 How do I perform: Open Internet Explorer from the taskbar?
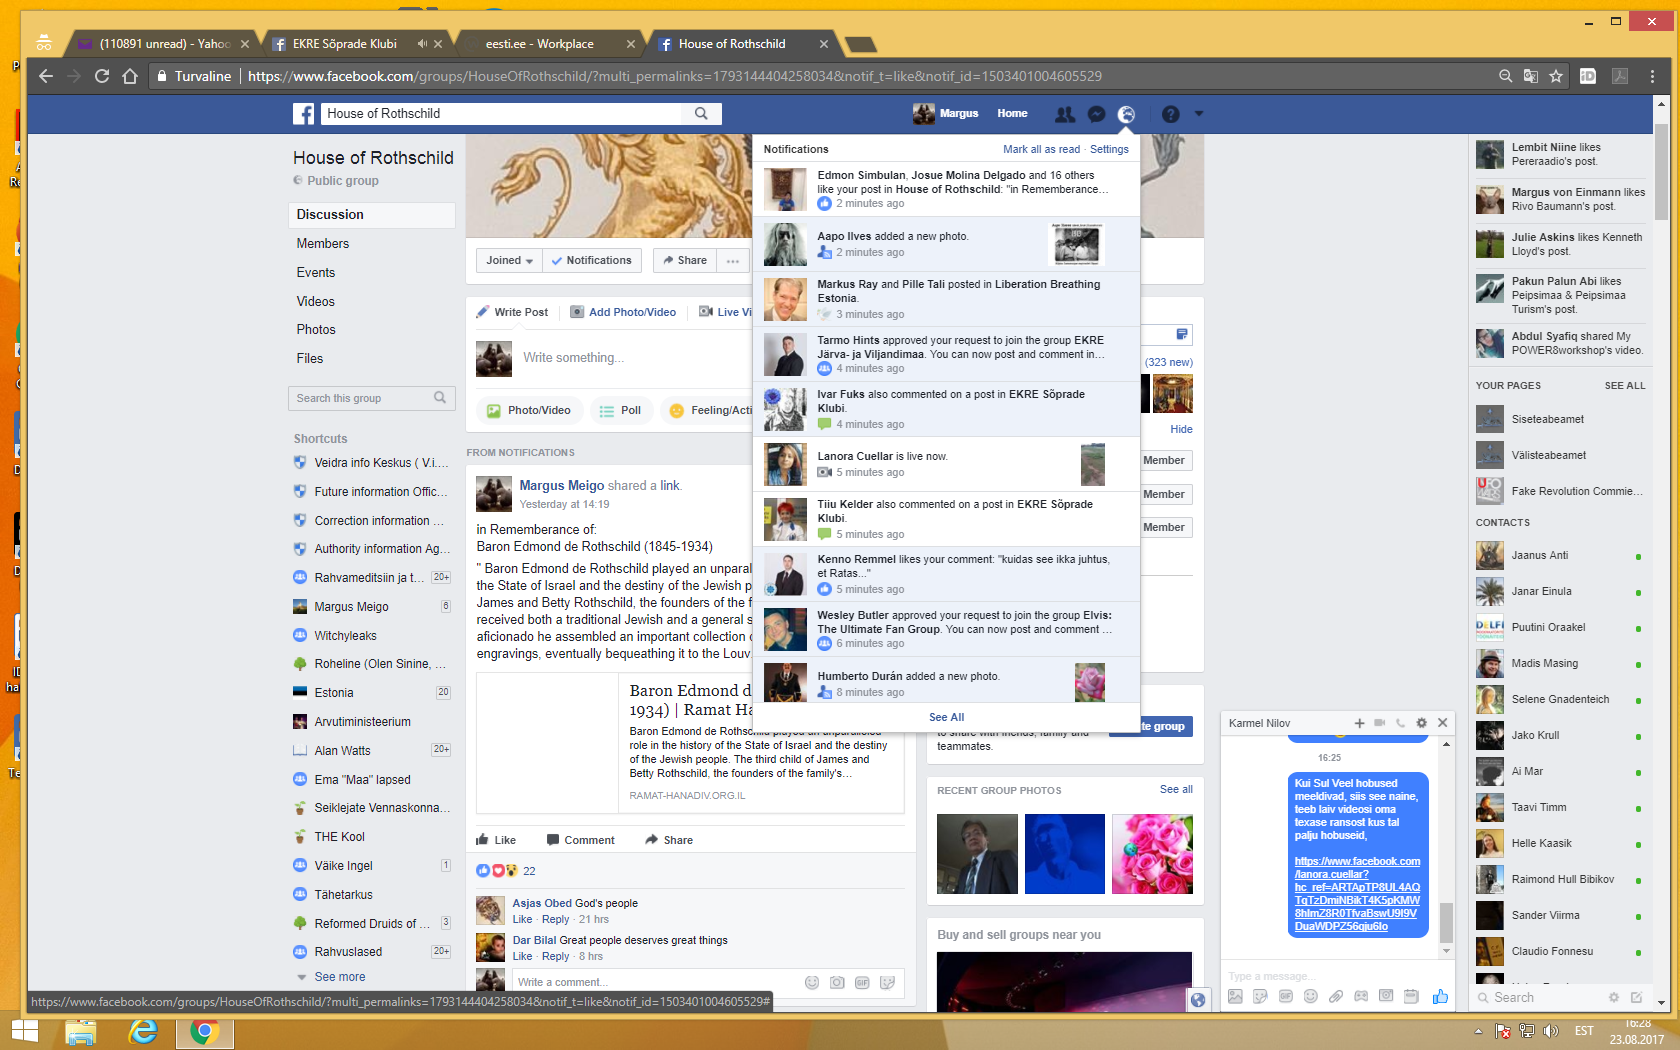click(143, 1031)
